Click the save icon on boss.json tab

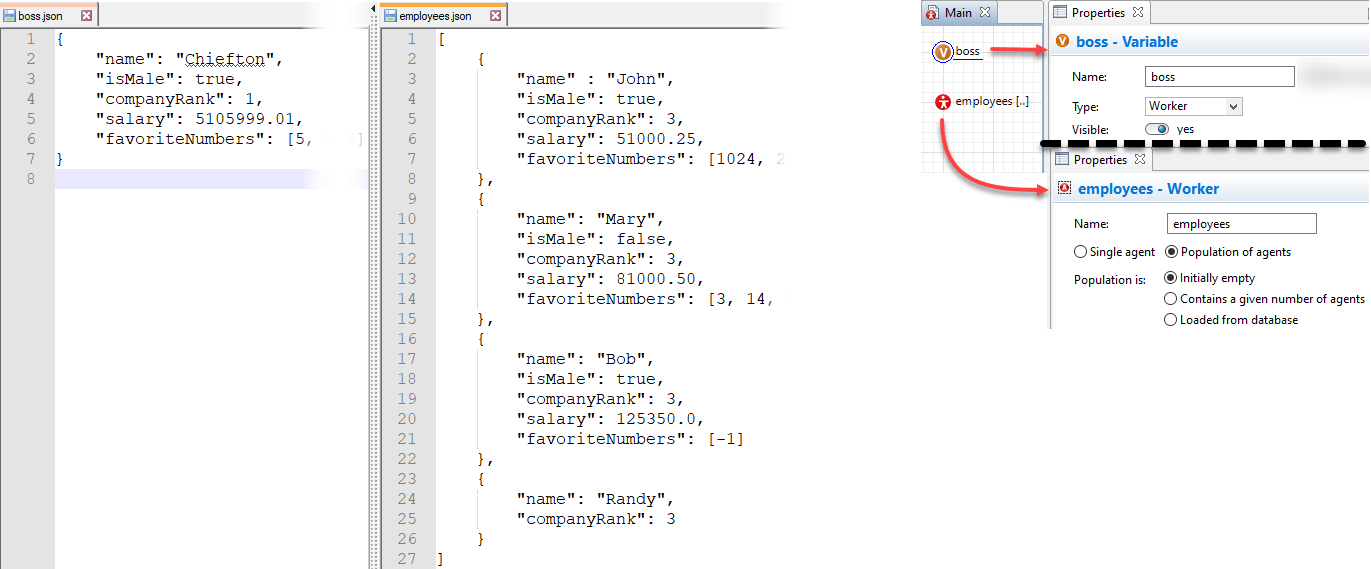10,16
